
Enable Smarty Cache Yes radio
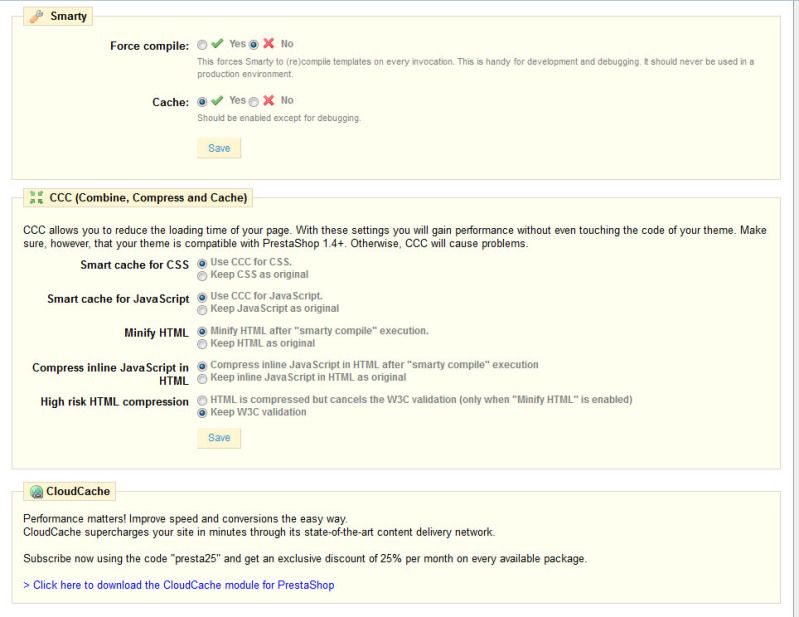pyautogui.click(x=202, y=102)
